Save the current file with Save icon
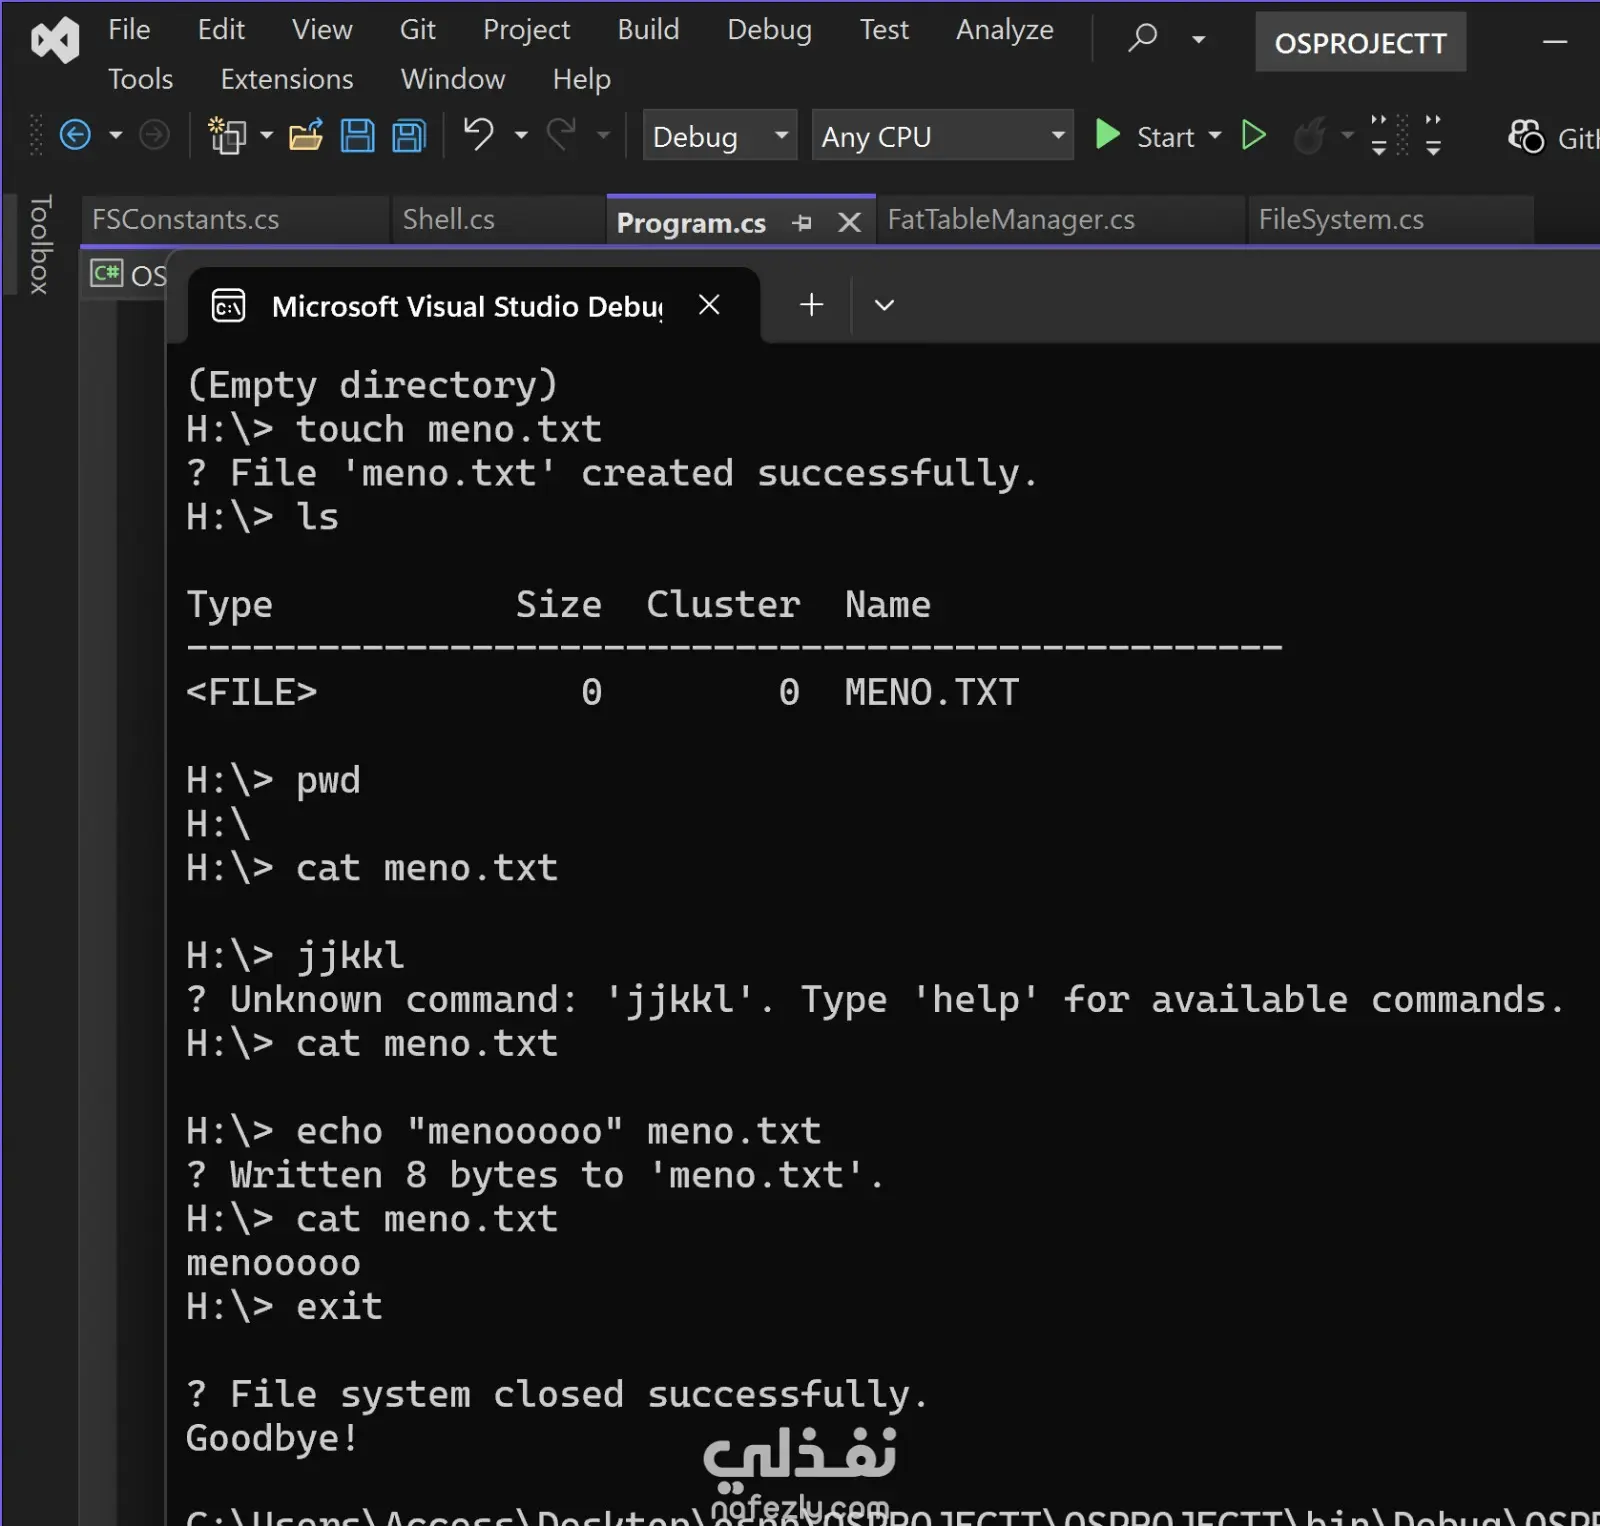The image size is (1600, 1526). tap(357, 135)
